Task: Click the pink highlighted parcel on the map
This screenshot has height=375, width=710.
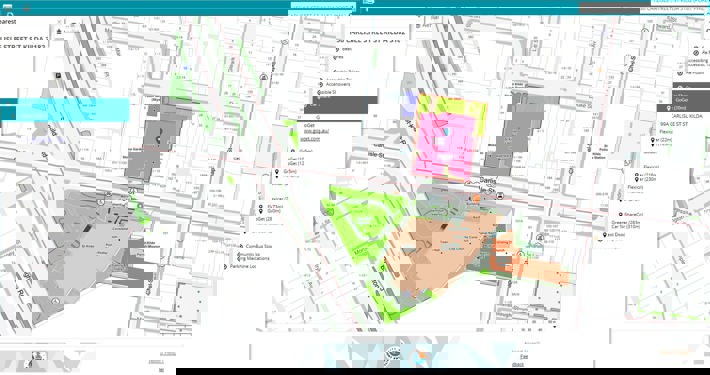Action: 445,144
